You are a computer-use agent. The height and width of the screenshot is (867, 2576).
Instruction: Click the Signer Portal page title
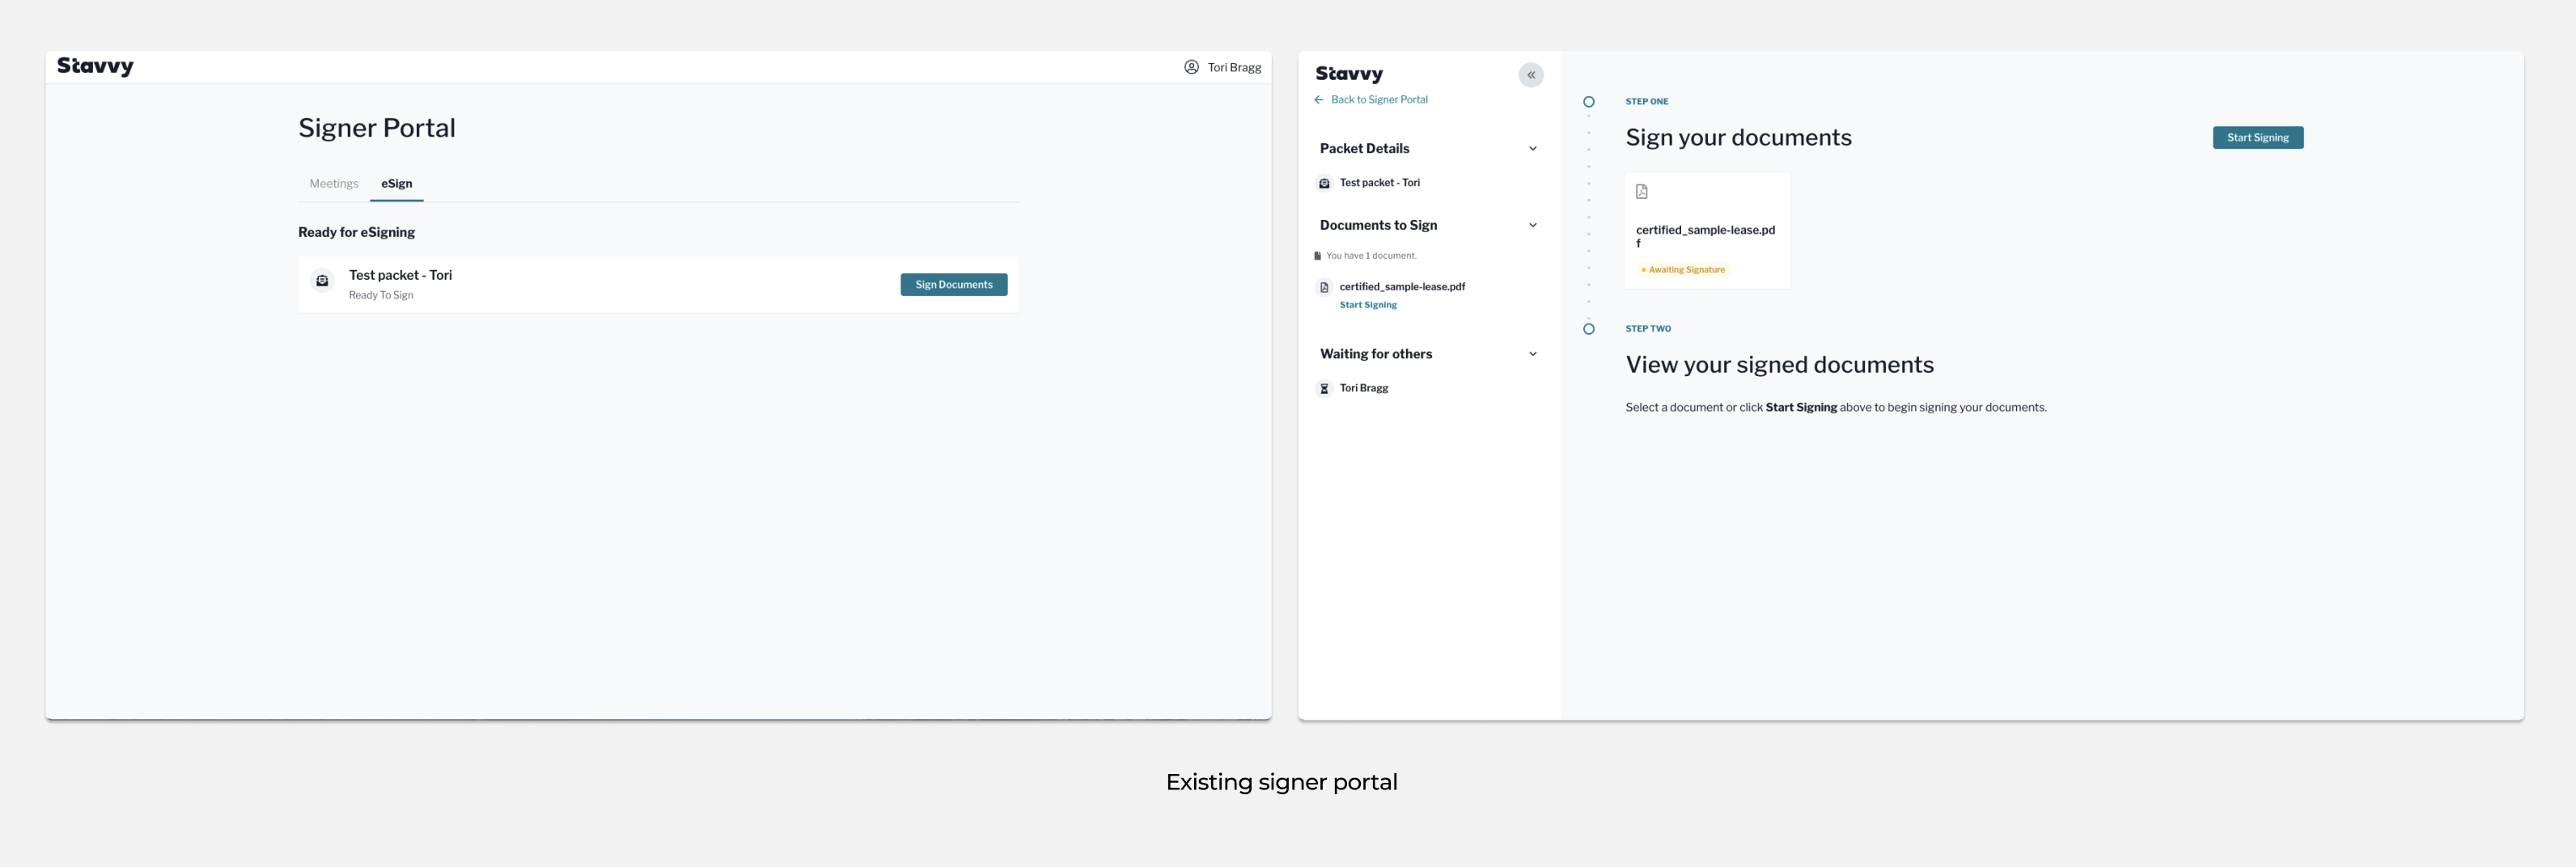tap(377, 128)
